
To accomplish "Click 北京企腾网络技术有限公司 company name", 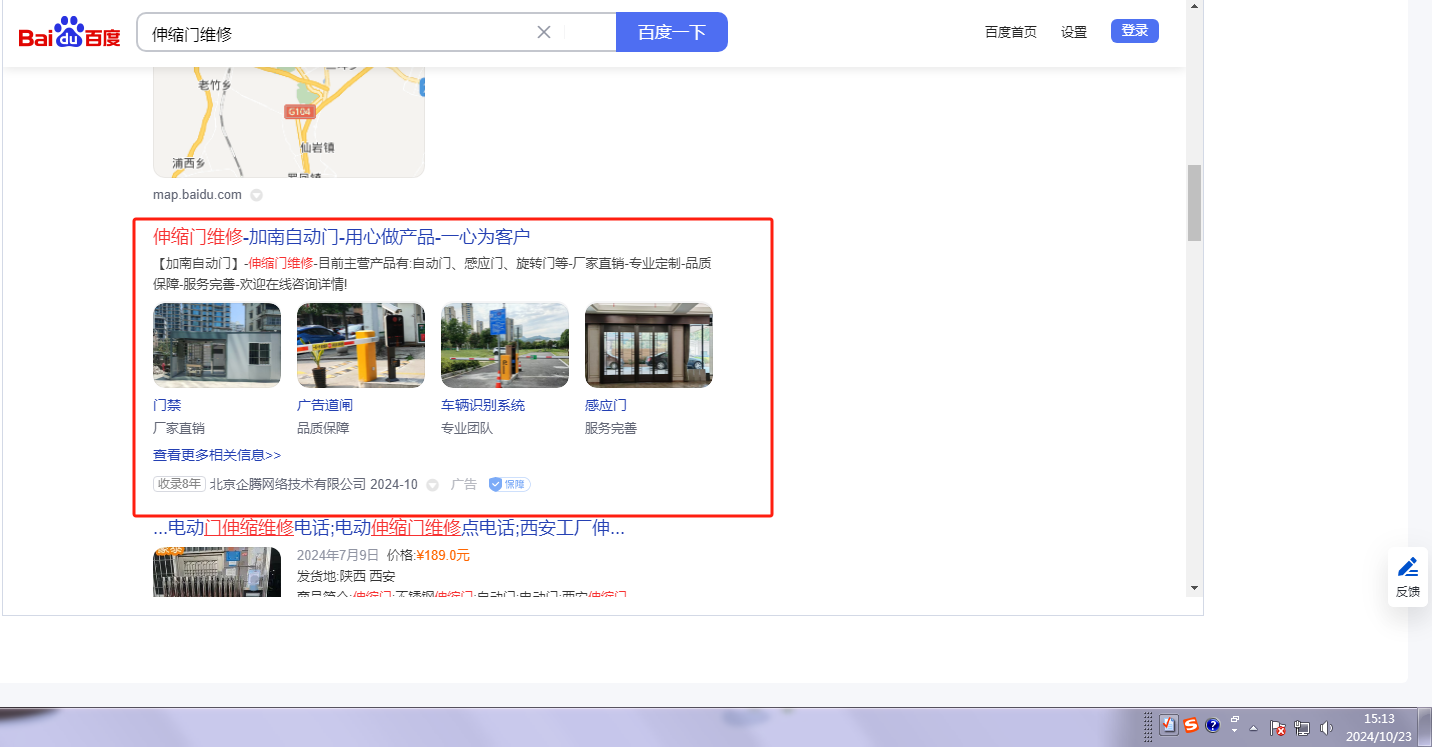I will tap(288, 484).
